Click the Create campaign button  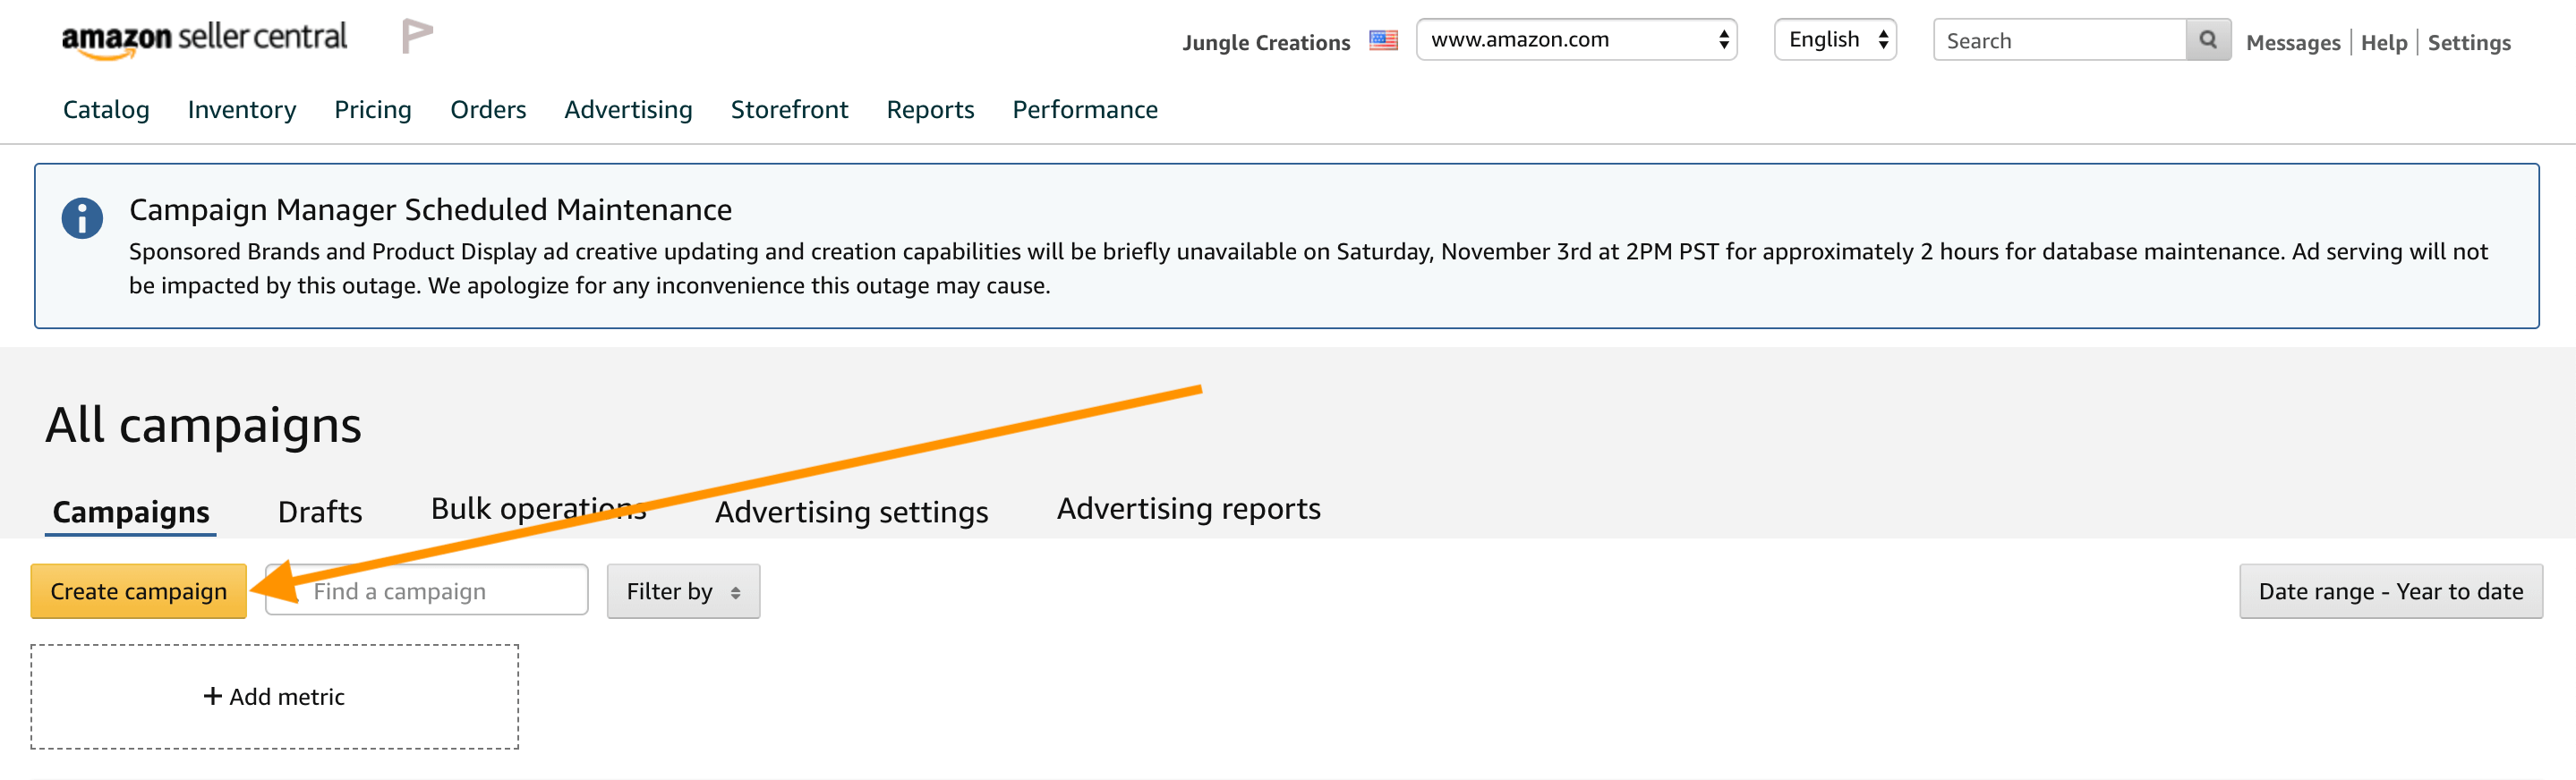[139, 592]
